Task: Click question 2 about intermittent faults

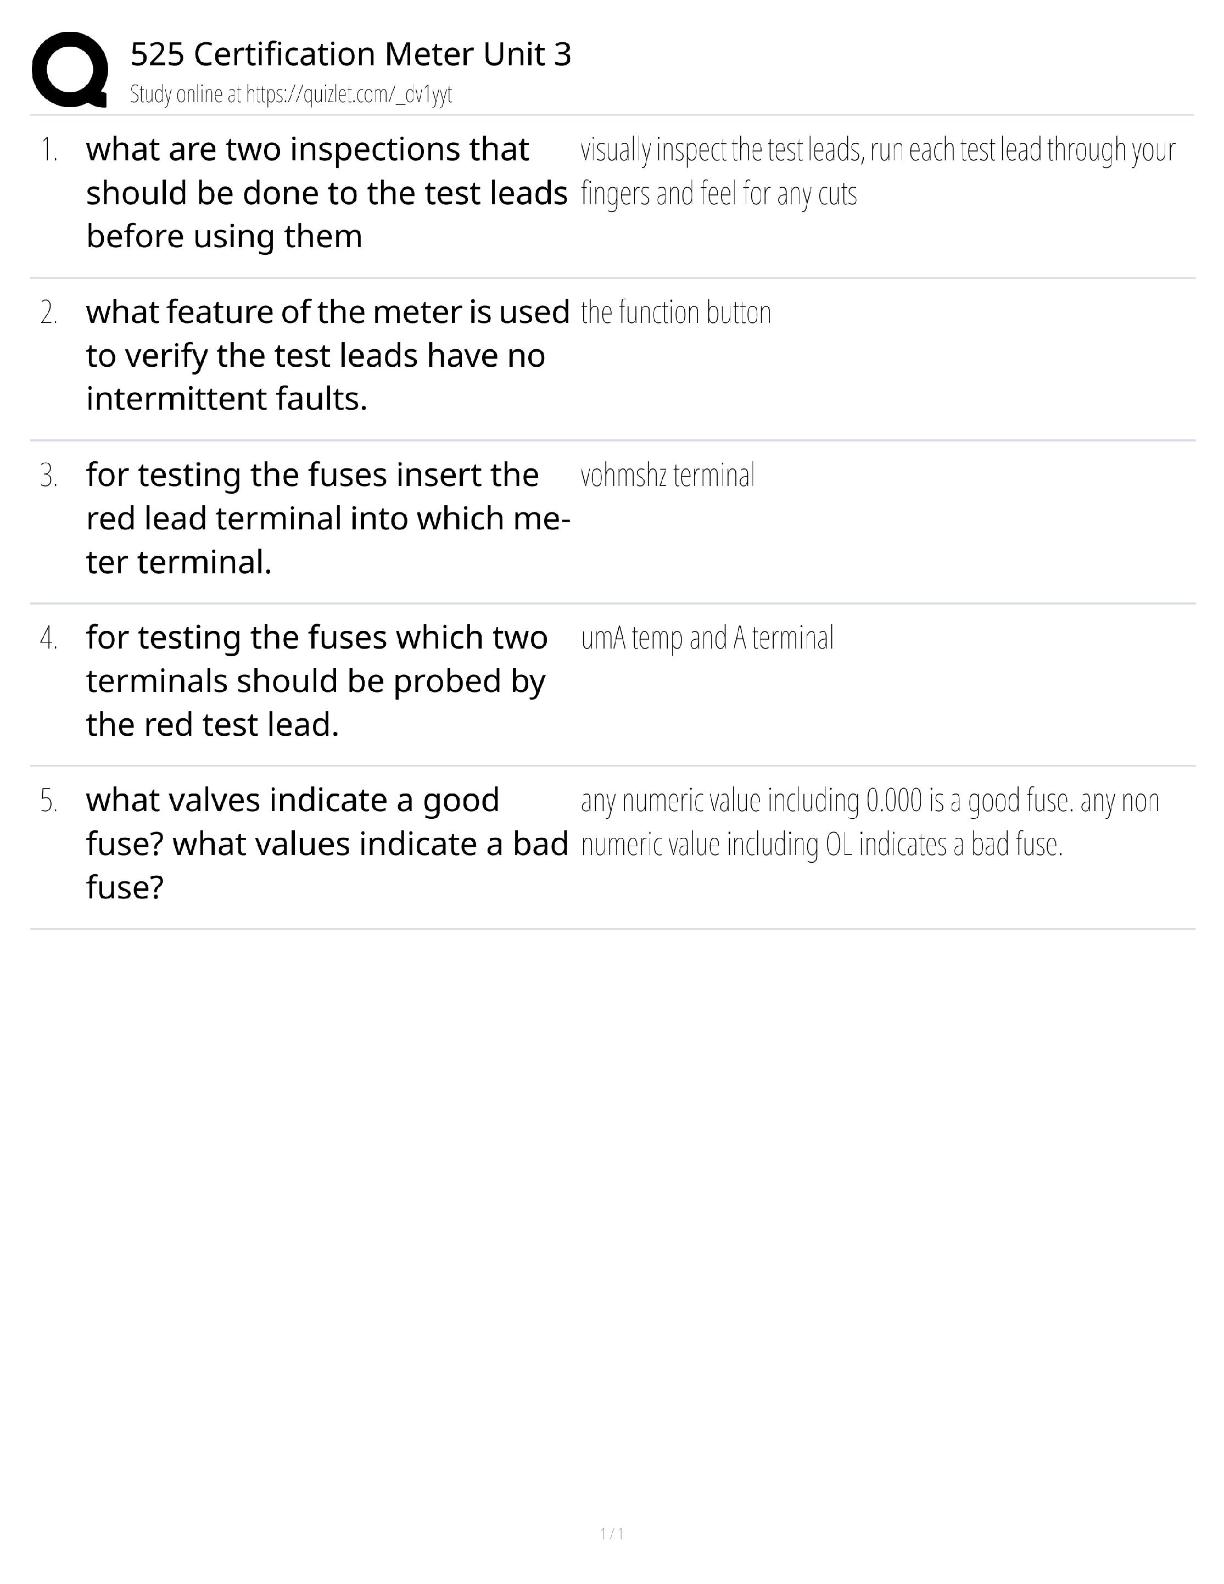Action: pos(328,355)
